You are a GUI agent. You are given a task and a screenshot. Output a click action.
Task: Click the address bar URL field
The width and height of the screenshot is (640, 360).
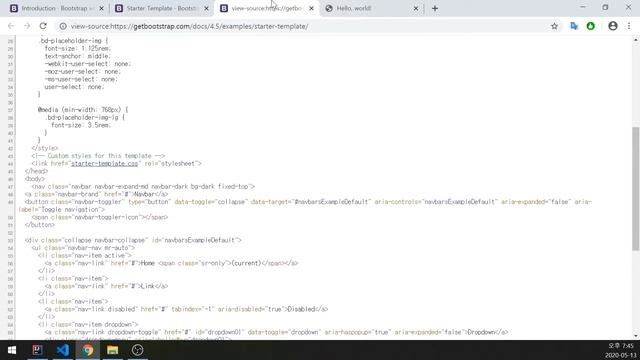click(x=306, y=26)
